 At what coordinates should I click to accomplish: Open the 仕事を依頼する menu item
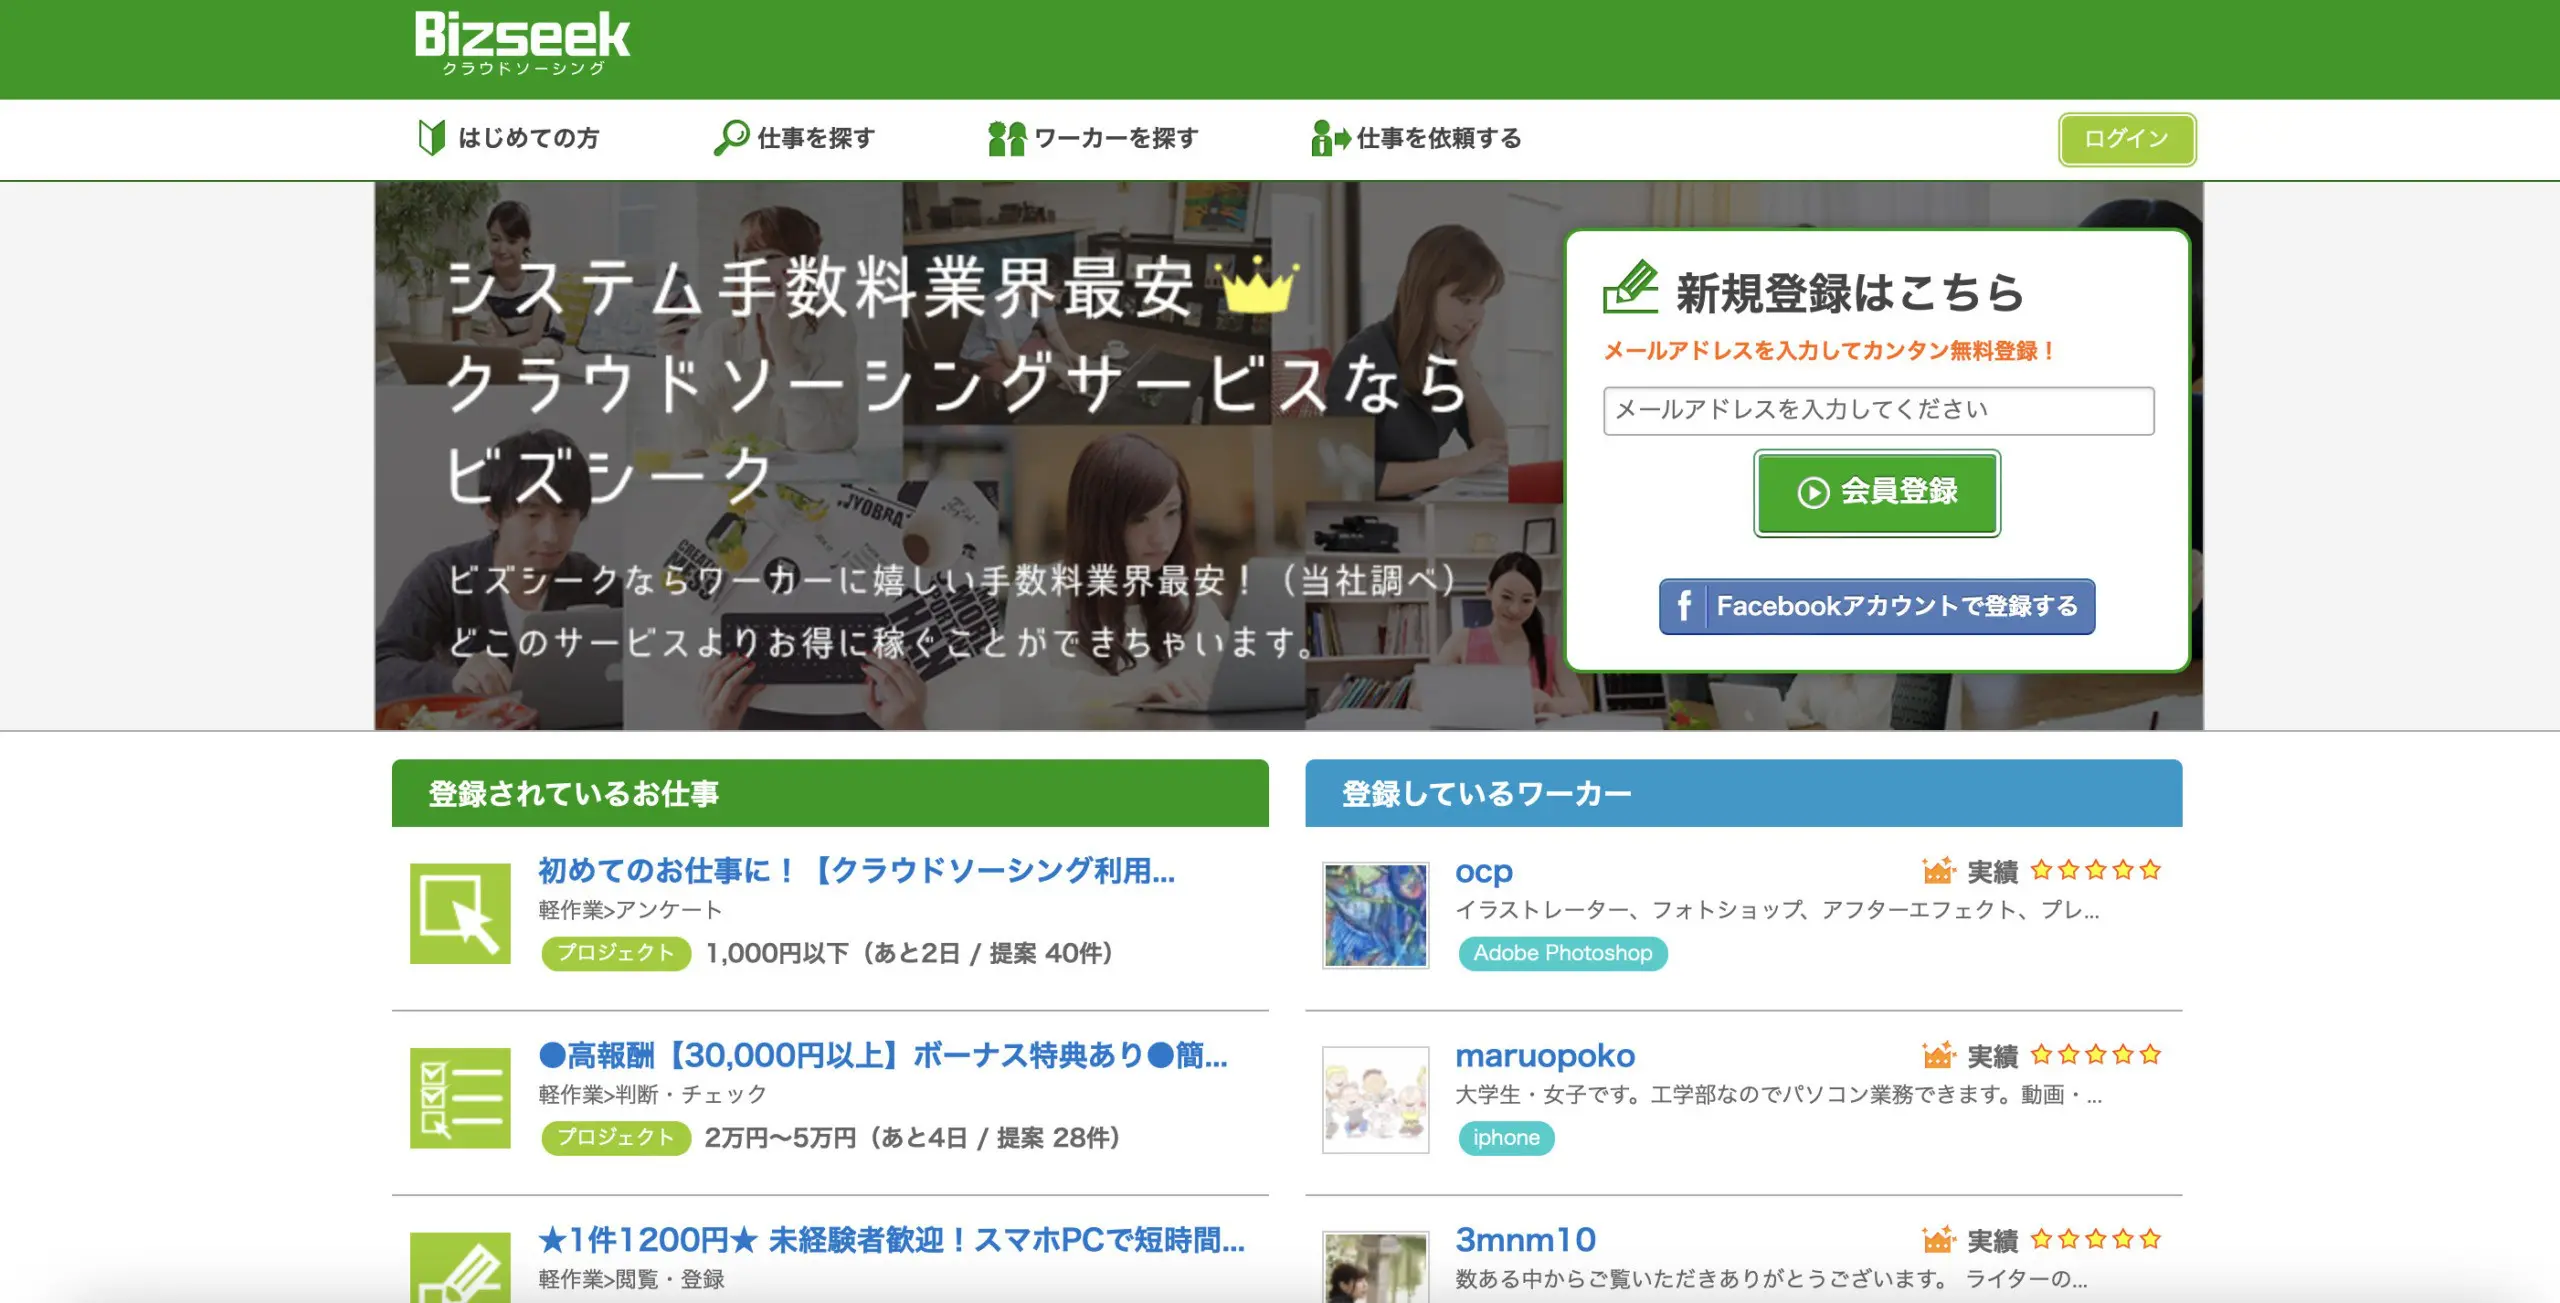click(1438, 138)
